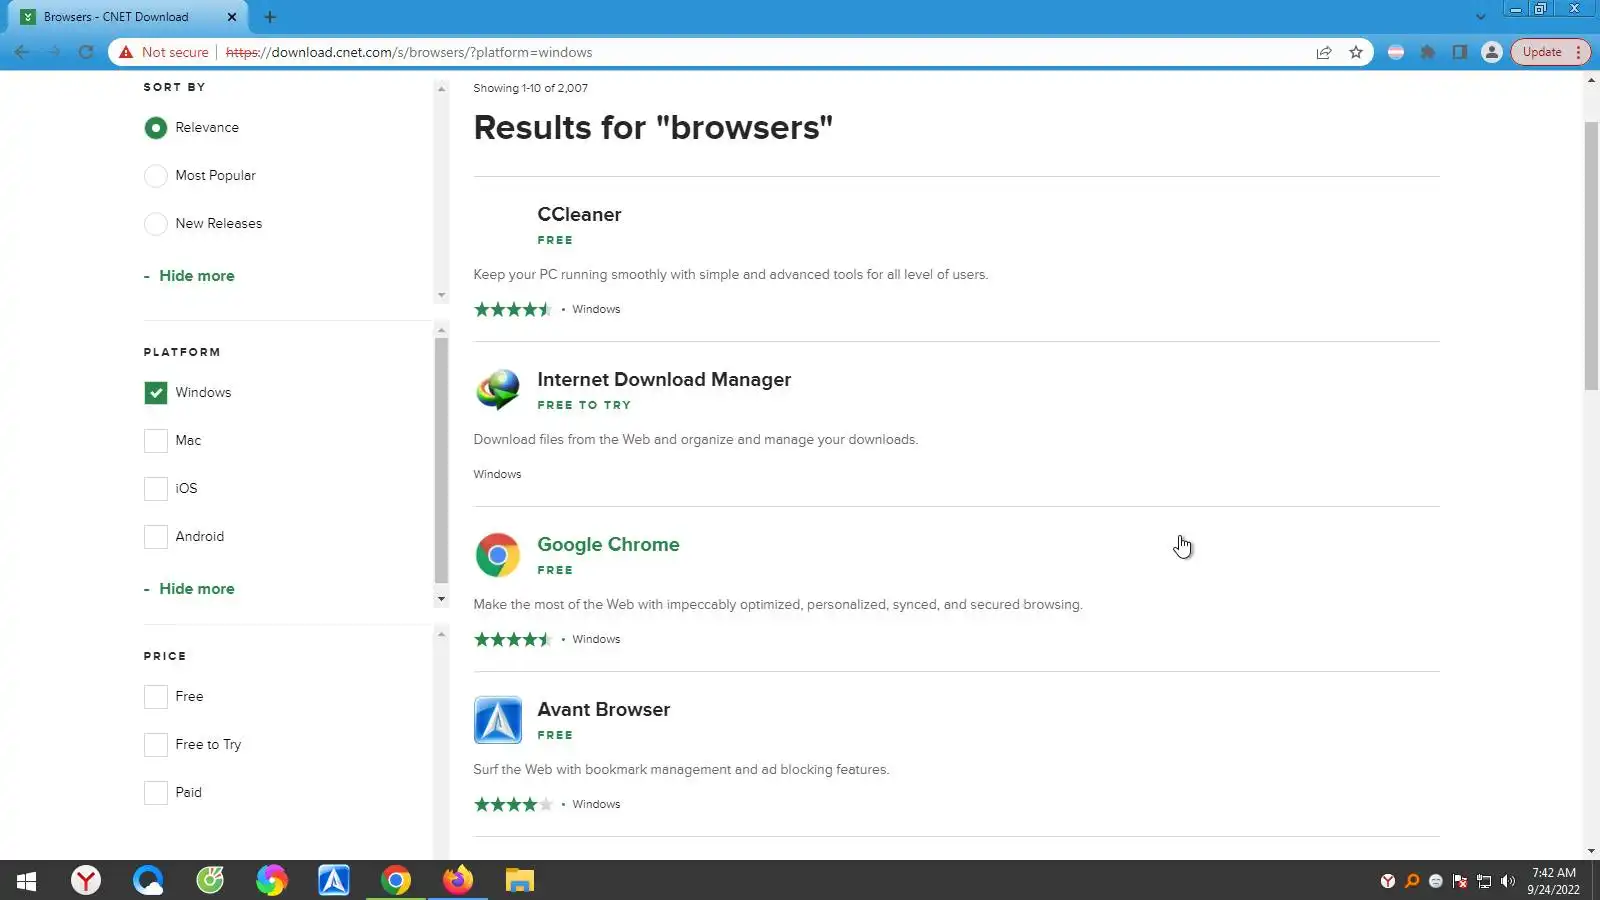This screenshot has width=1600, height=900.
Task: Check the Free price checkbox
Action: click(x=156, y=697)
